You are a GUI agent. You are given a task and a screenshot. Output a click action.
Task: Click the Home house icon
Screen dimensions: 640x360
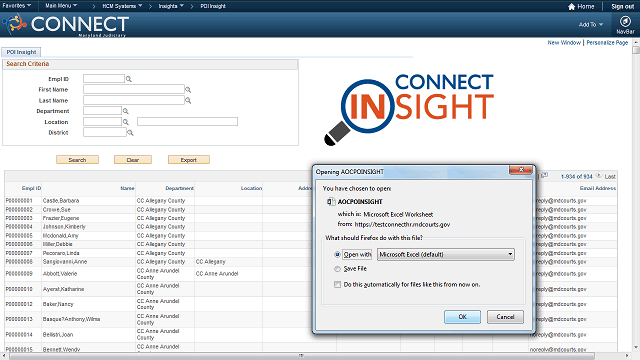pyautogui.click(x=571, y=7)
